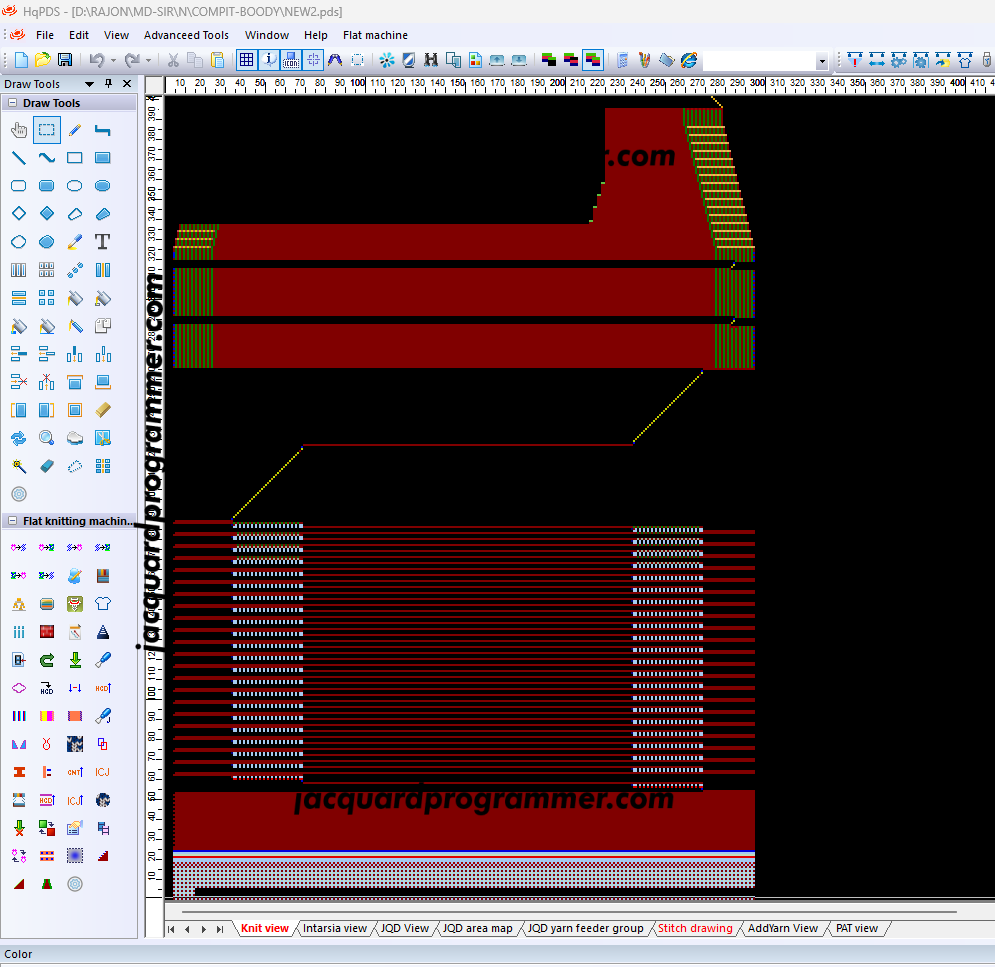Screen dimensions: 995x967
Task: Switch to the Intarsia view tab
Action: tap(334, 929)
